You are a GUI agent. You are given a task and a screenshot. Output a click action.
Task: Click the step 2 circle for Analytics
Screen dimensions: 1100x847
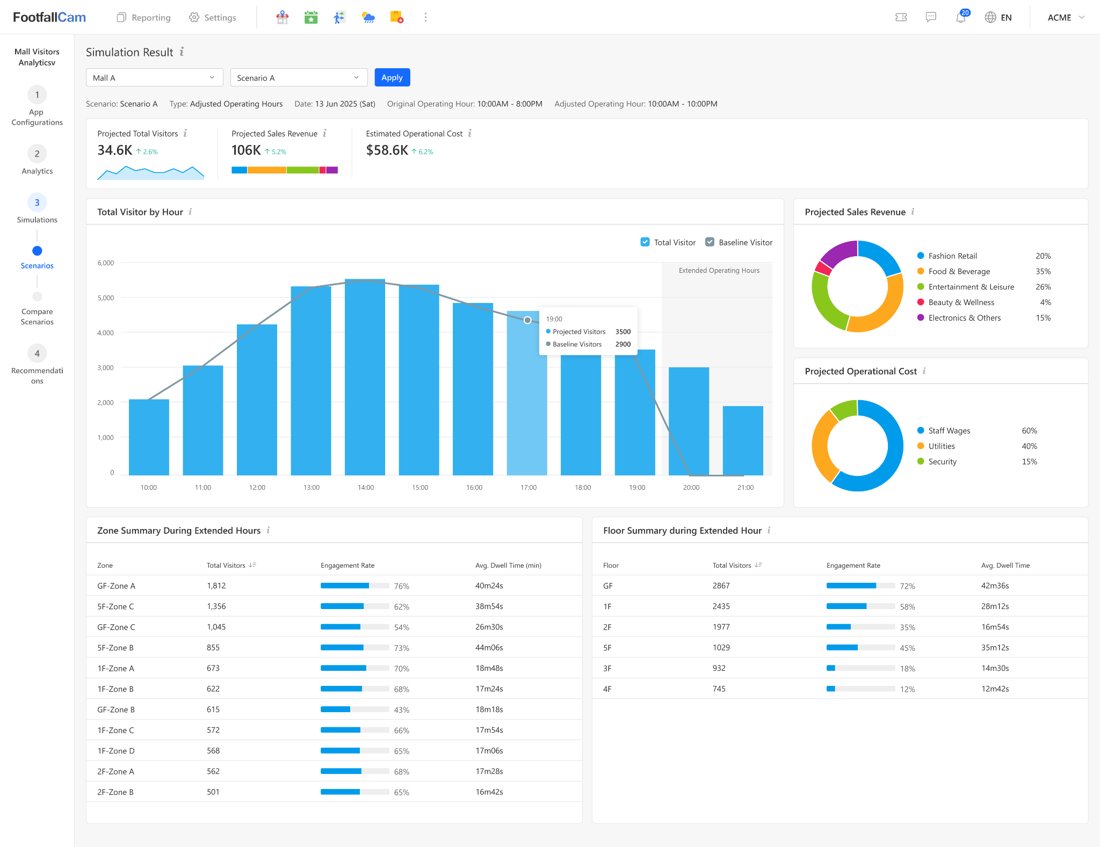point(37,154)
